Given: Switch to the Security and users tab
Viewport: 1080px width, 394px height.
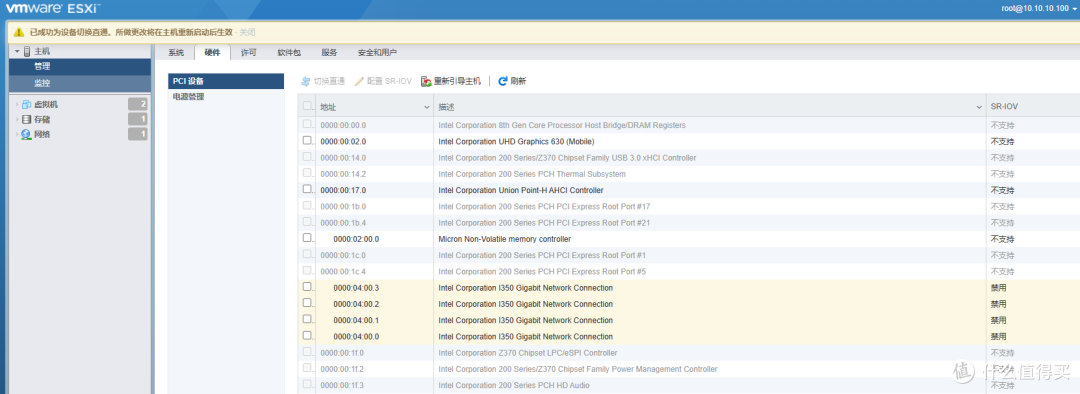Looking at the screenshot, I should tap(377, 52).
